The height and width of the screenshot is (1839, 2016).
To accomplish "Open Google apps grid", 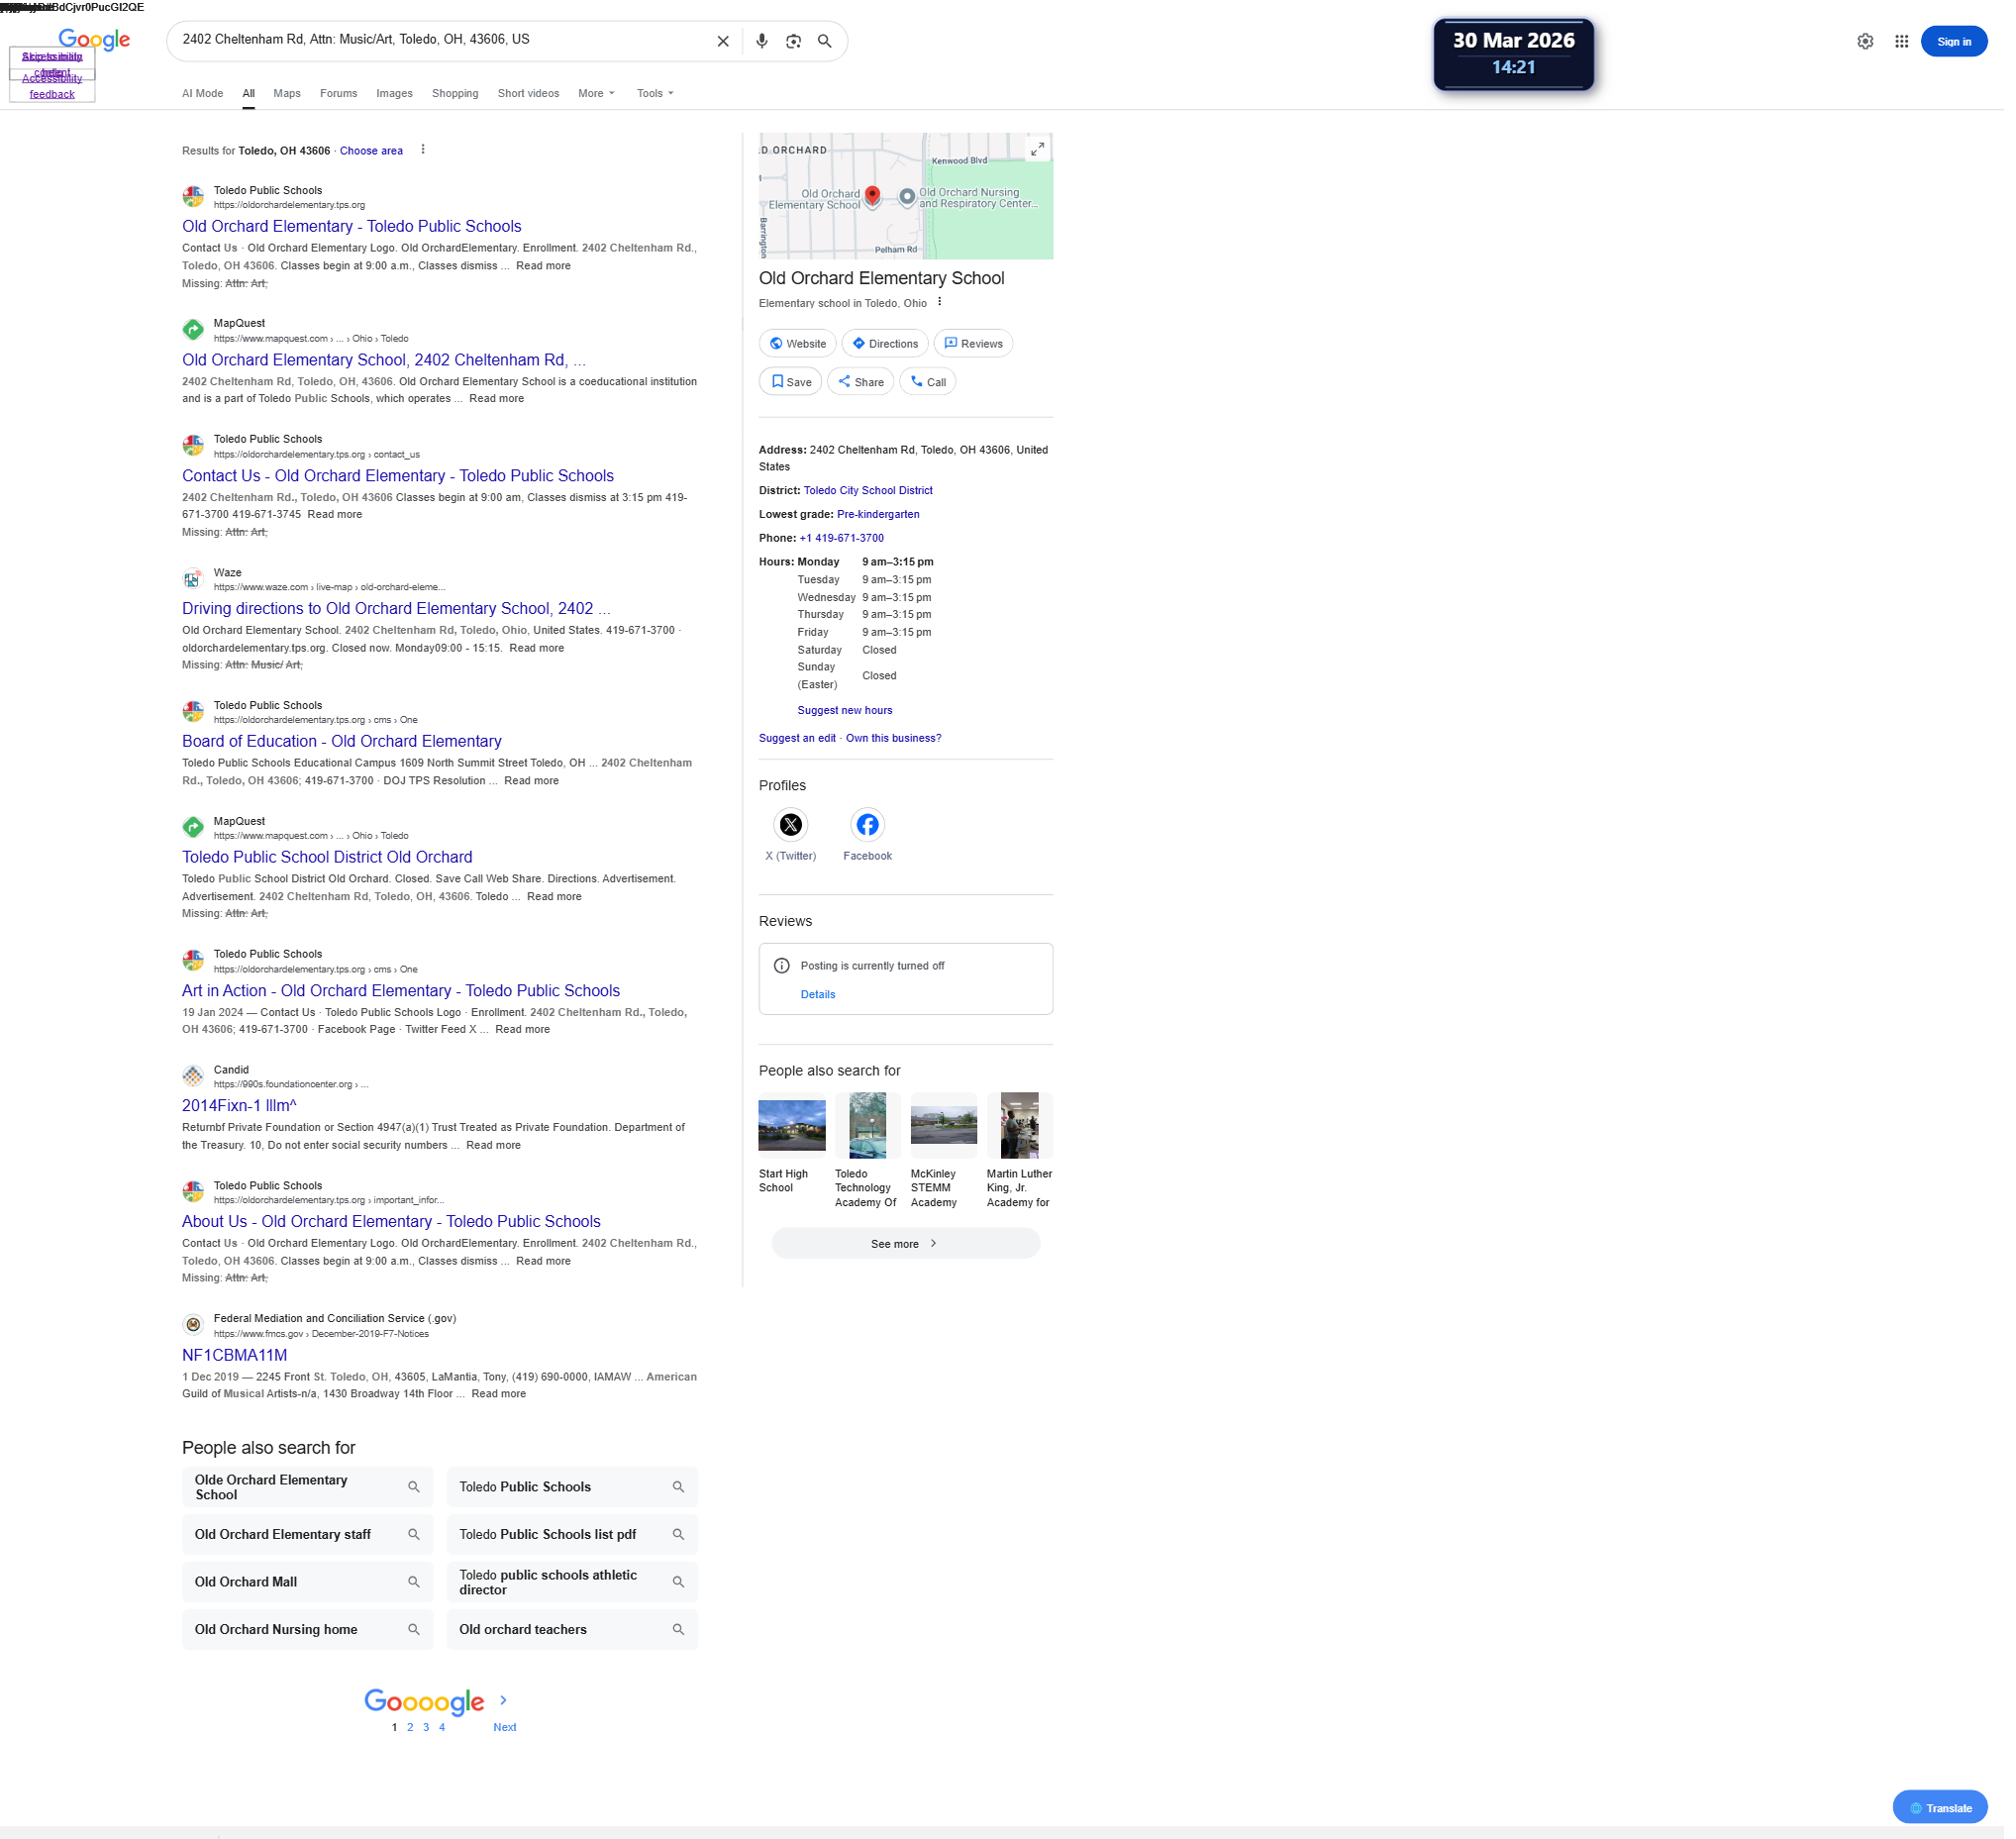I will [x=1901, y=41].
